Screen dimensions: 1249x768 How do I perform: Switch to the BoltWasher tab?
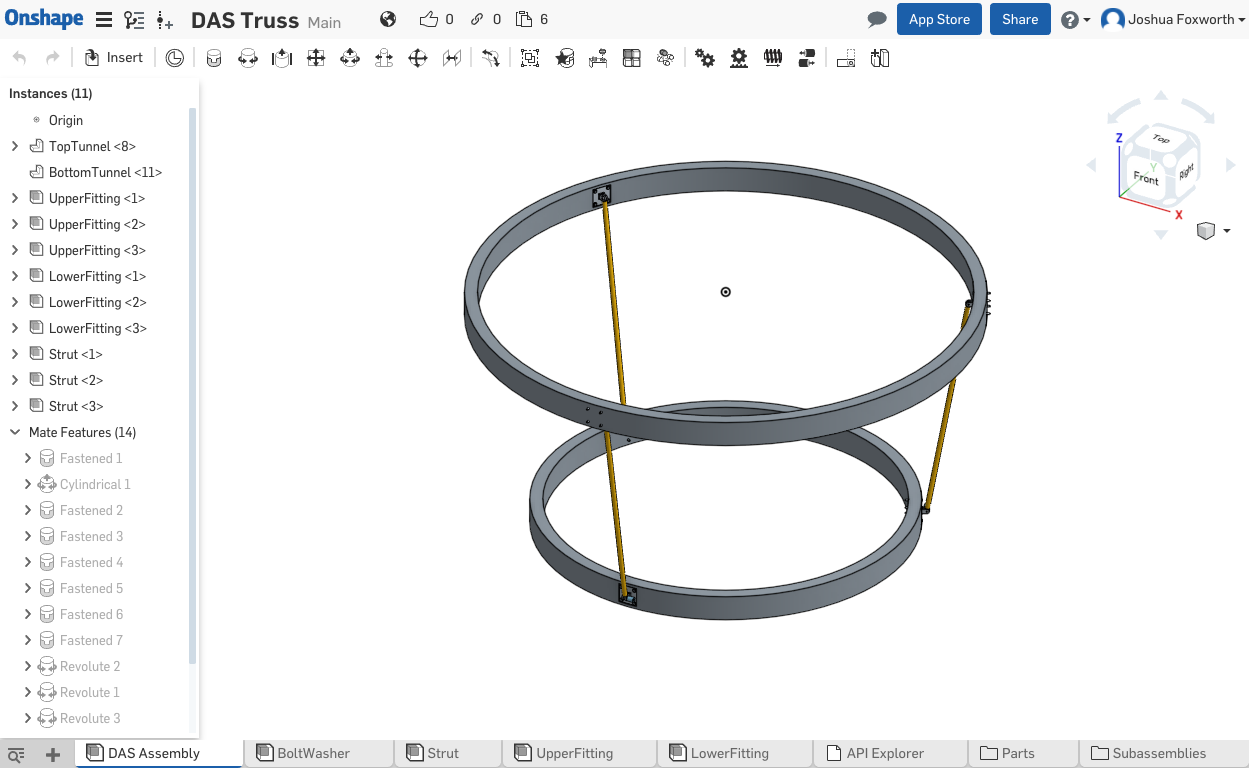pos(319,753)
